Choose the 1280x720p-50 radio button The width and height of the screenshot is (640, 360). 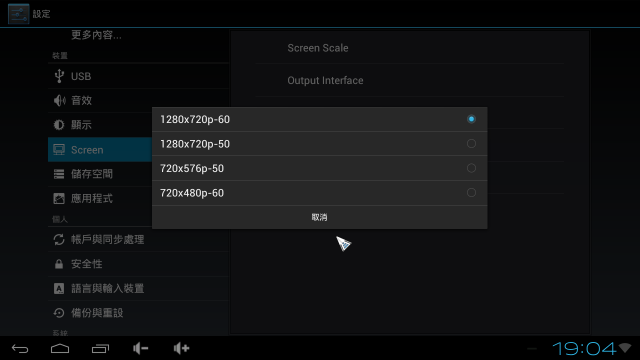pos(471,144)
